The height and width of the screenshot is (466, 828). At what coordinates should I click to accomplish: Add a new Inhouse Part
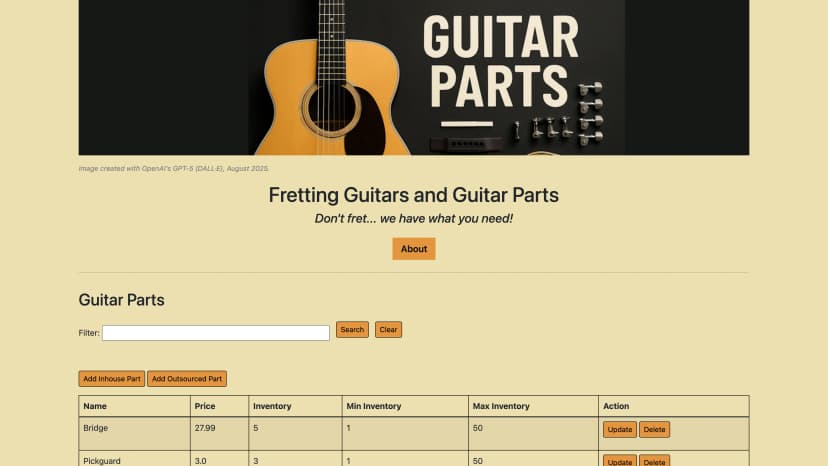[x=112, y=379]
